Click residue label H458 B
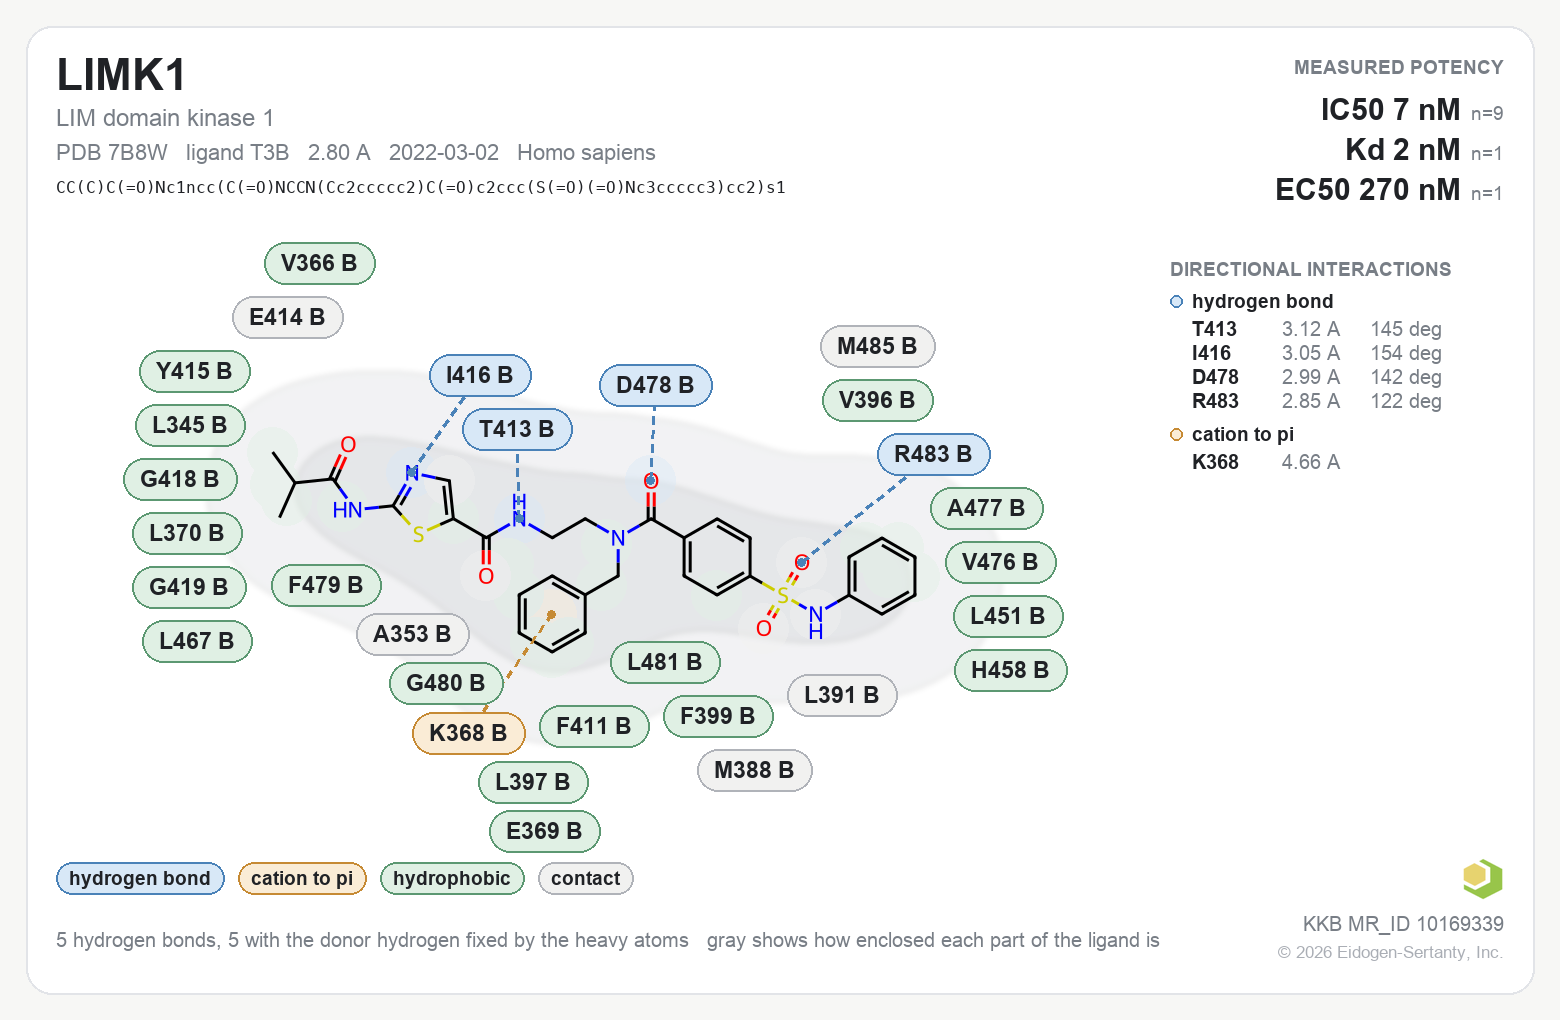Viewport: 1560px width, 1020px height. pyautogui.click(x=1010, y=671)
